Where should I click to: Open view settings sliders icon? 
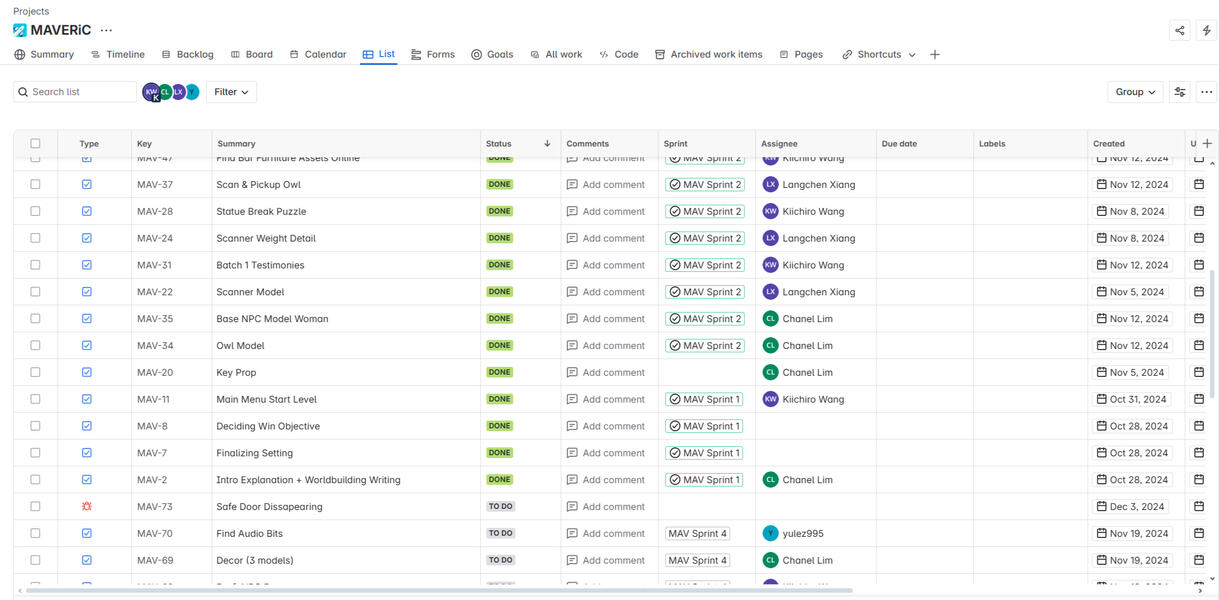(1180, 92)
